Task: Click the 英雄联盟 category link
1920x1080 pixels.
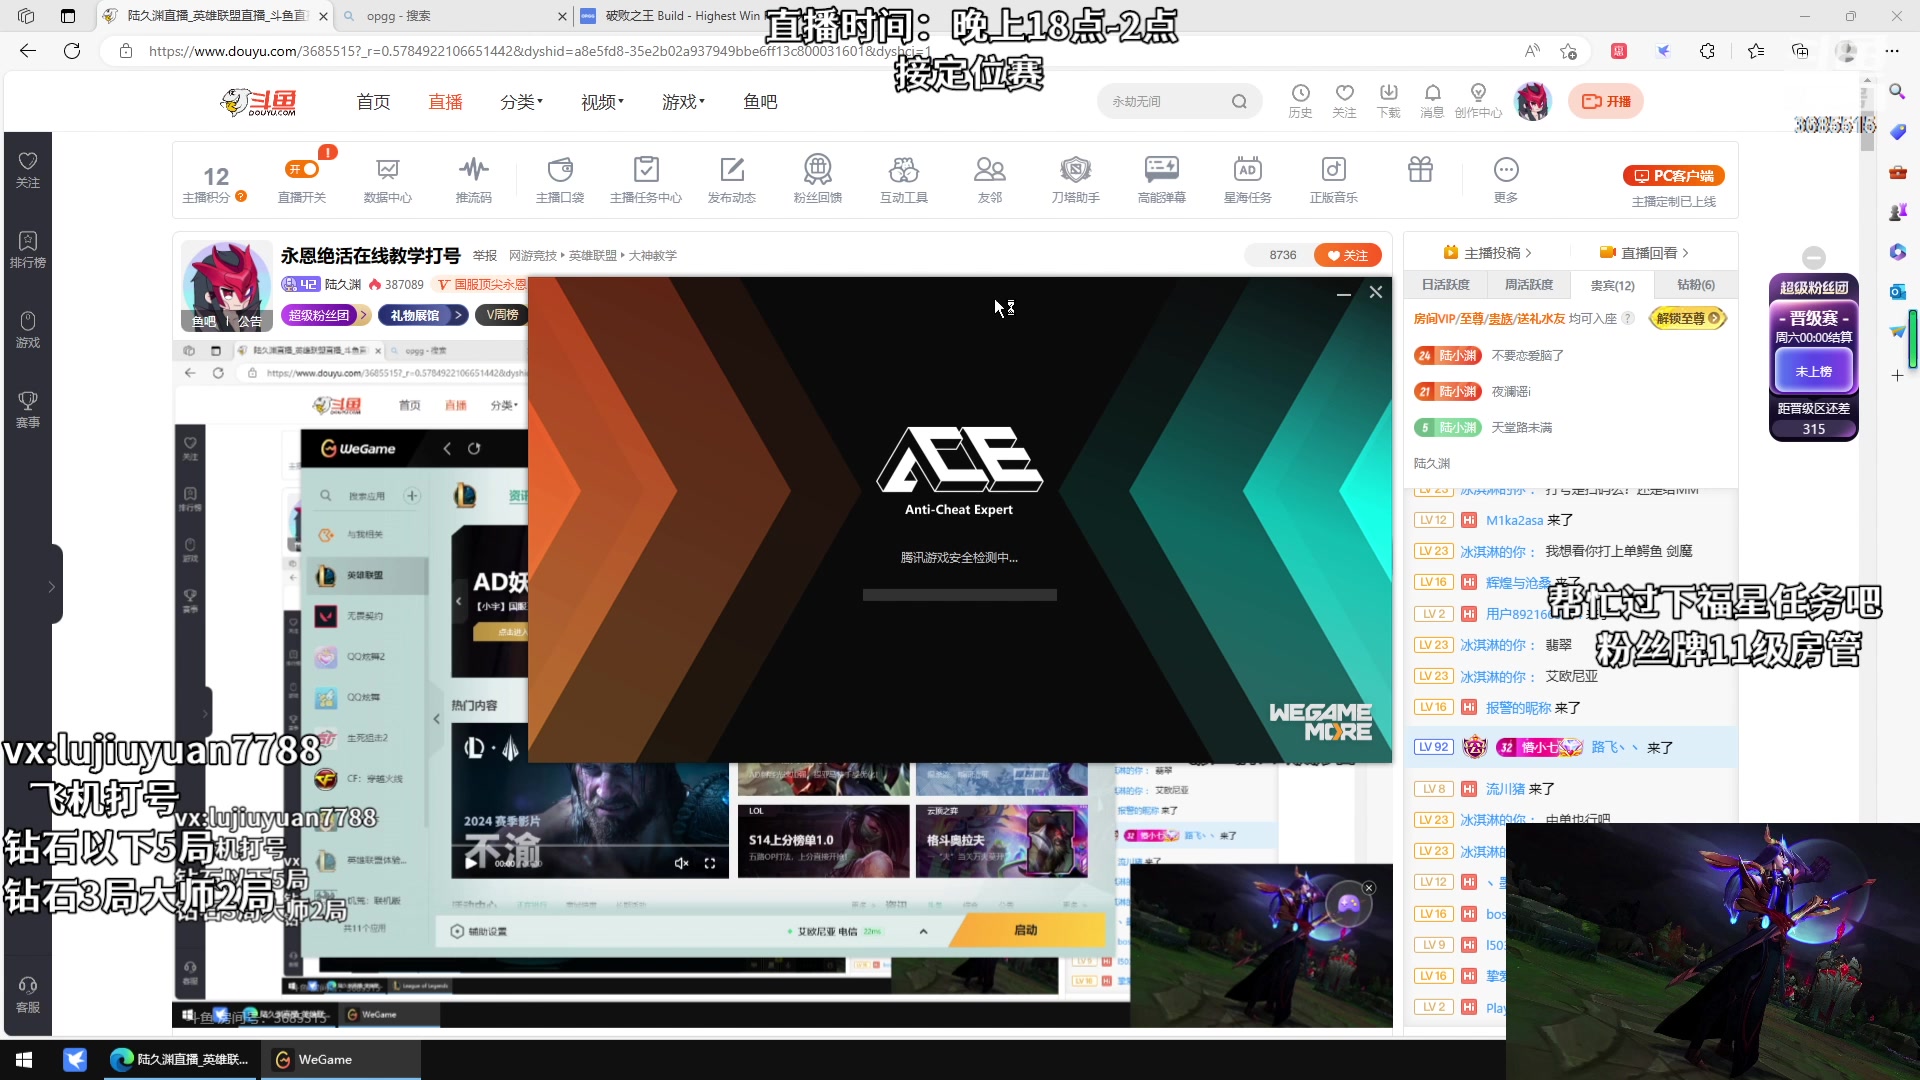Action: (x=593, y=256)
